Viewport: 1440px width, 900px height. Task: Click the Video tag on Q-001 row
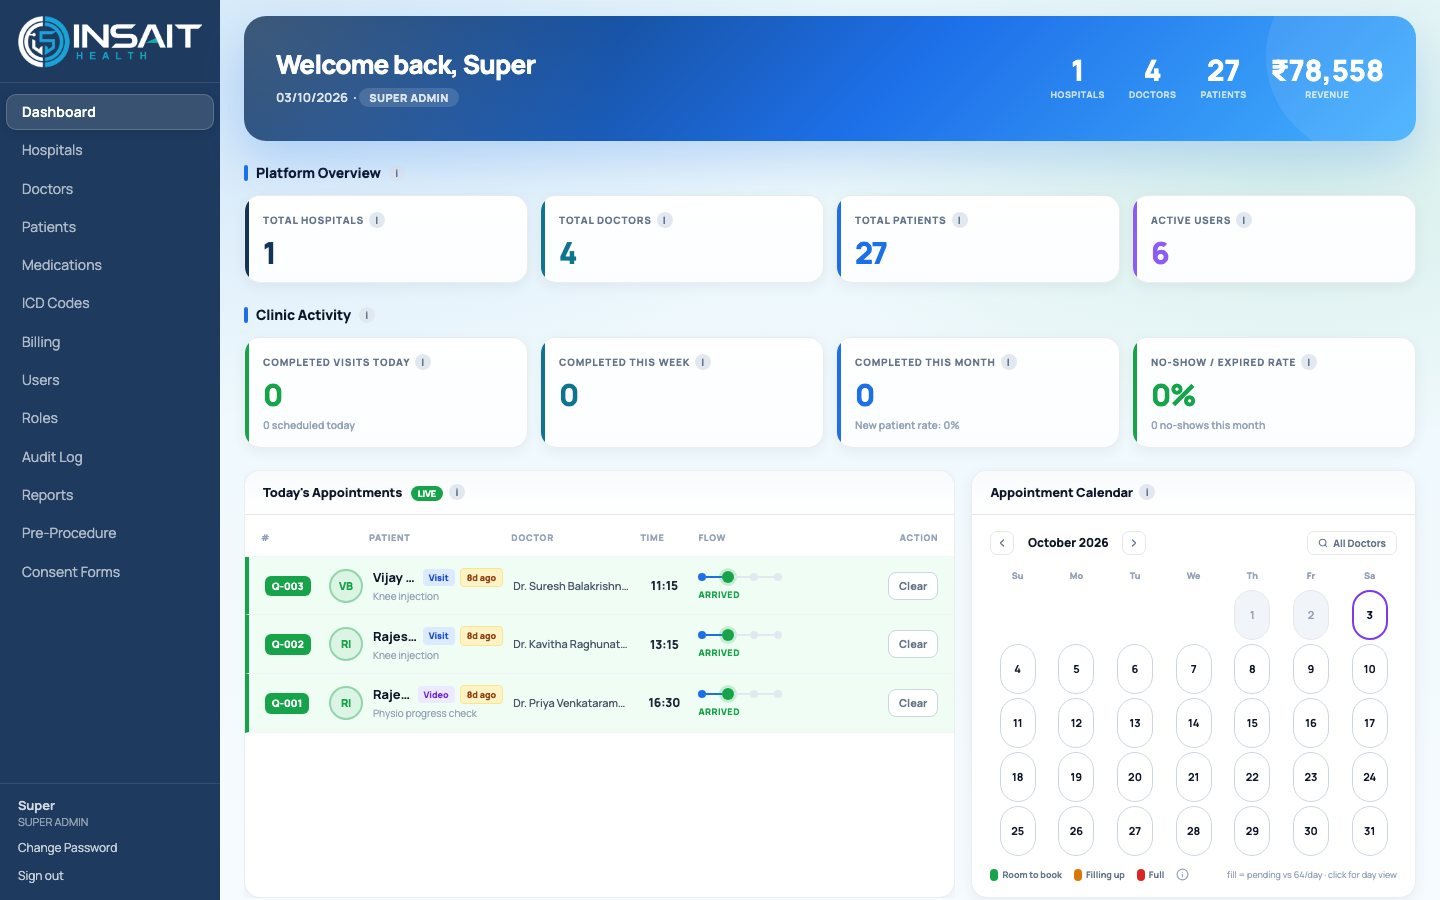coord(436,695)
